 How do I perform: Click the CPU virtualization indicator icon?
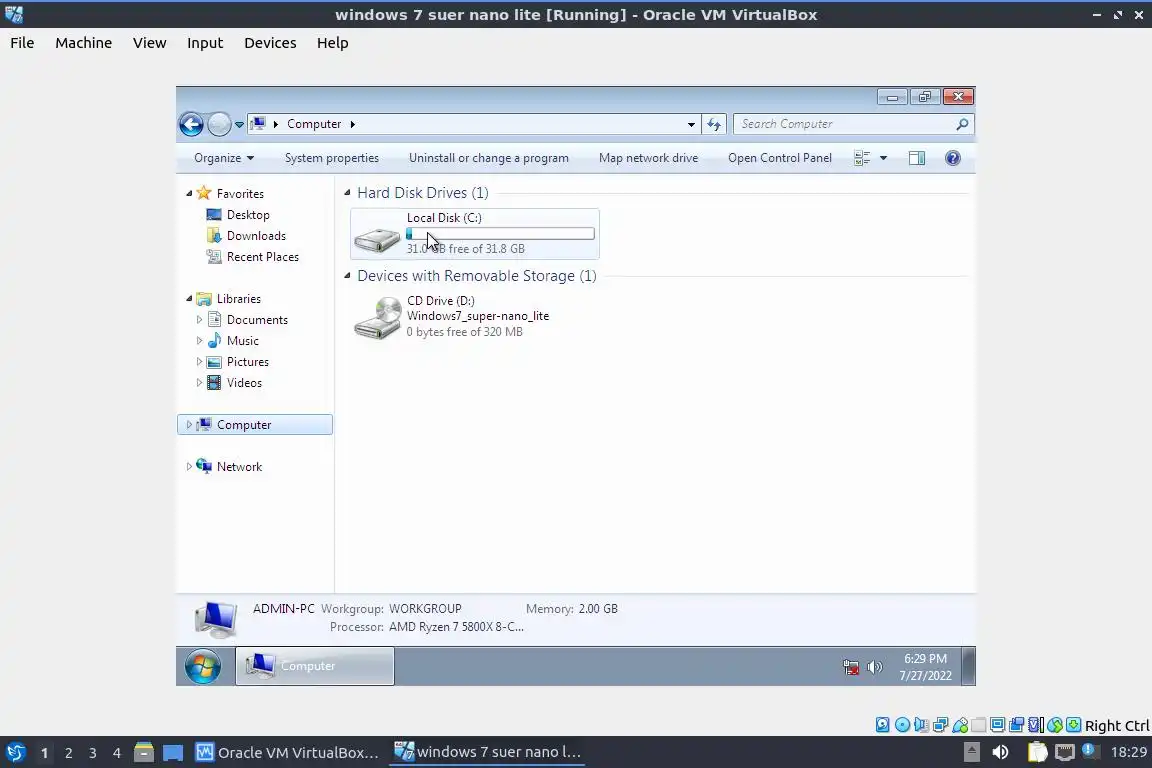click(1036, 725)
